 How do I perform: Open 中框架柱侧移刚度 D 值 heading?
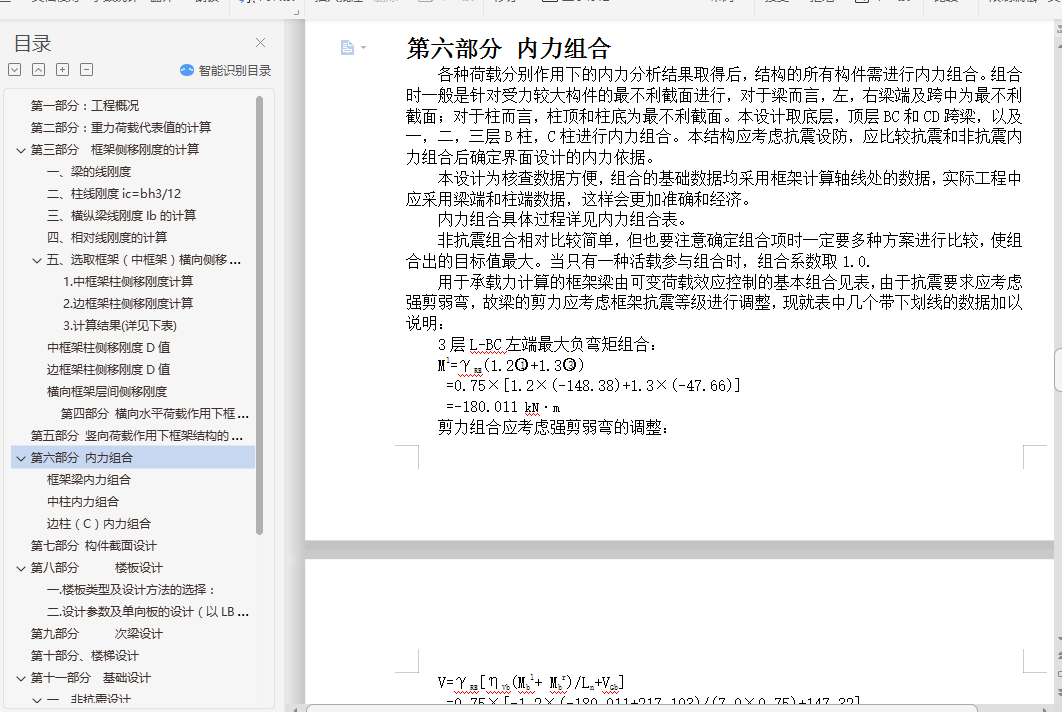click(108, 348)
